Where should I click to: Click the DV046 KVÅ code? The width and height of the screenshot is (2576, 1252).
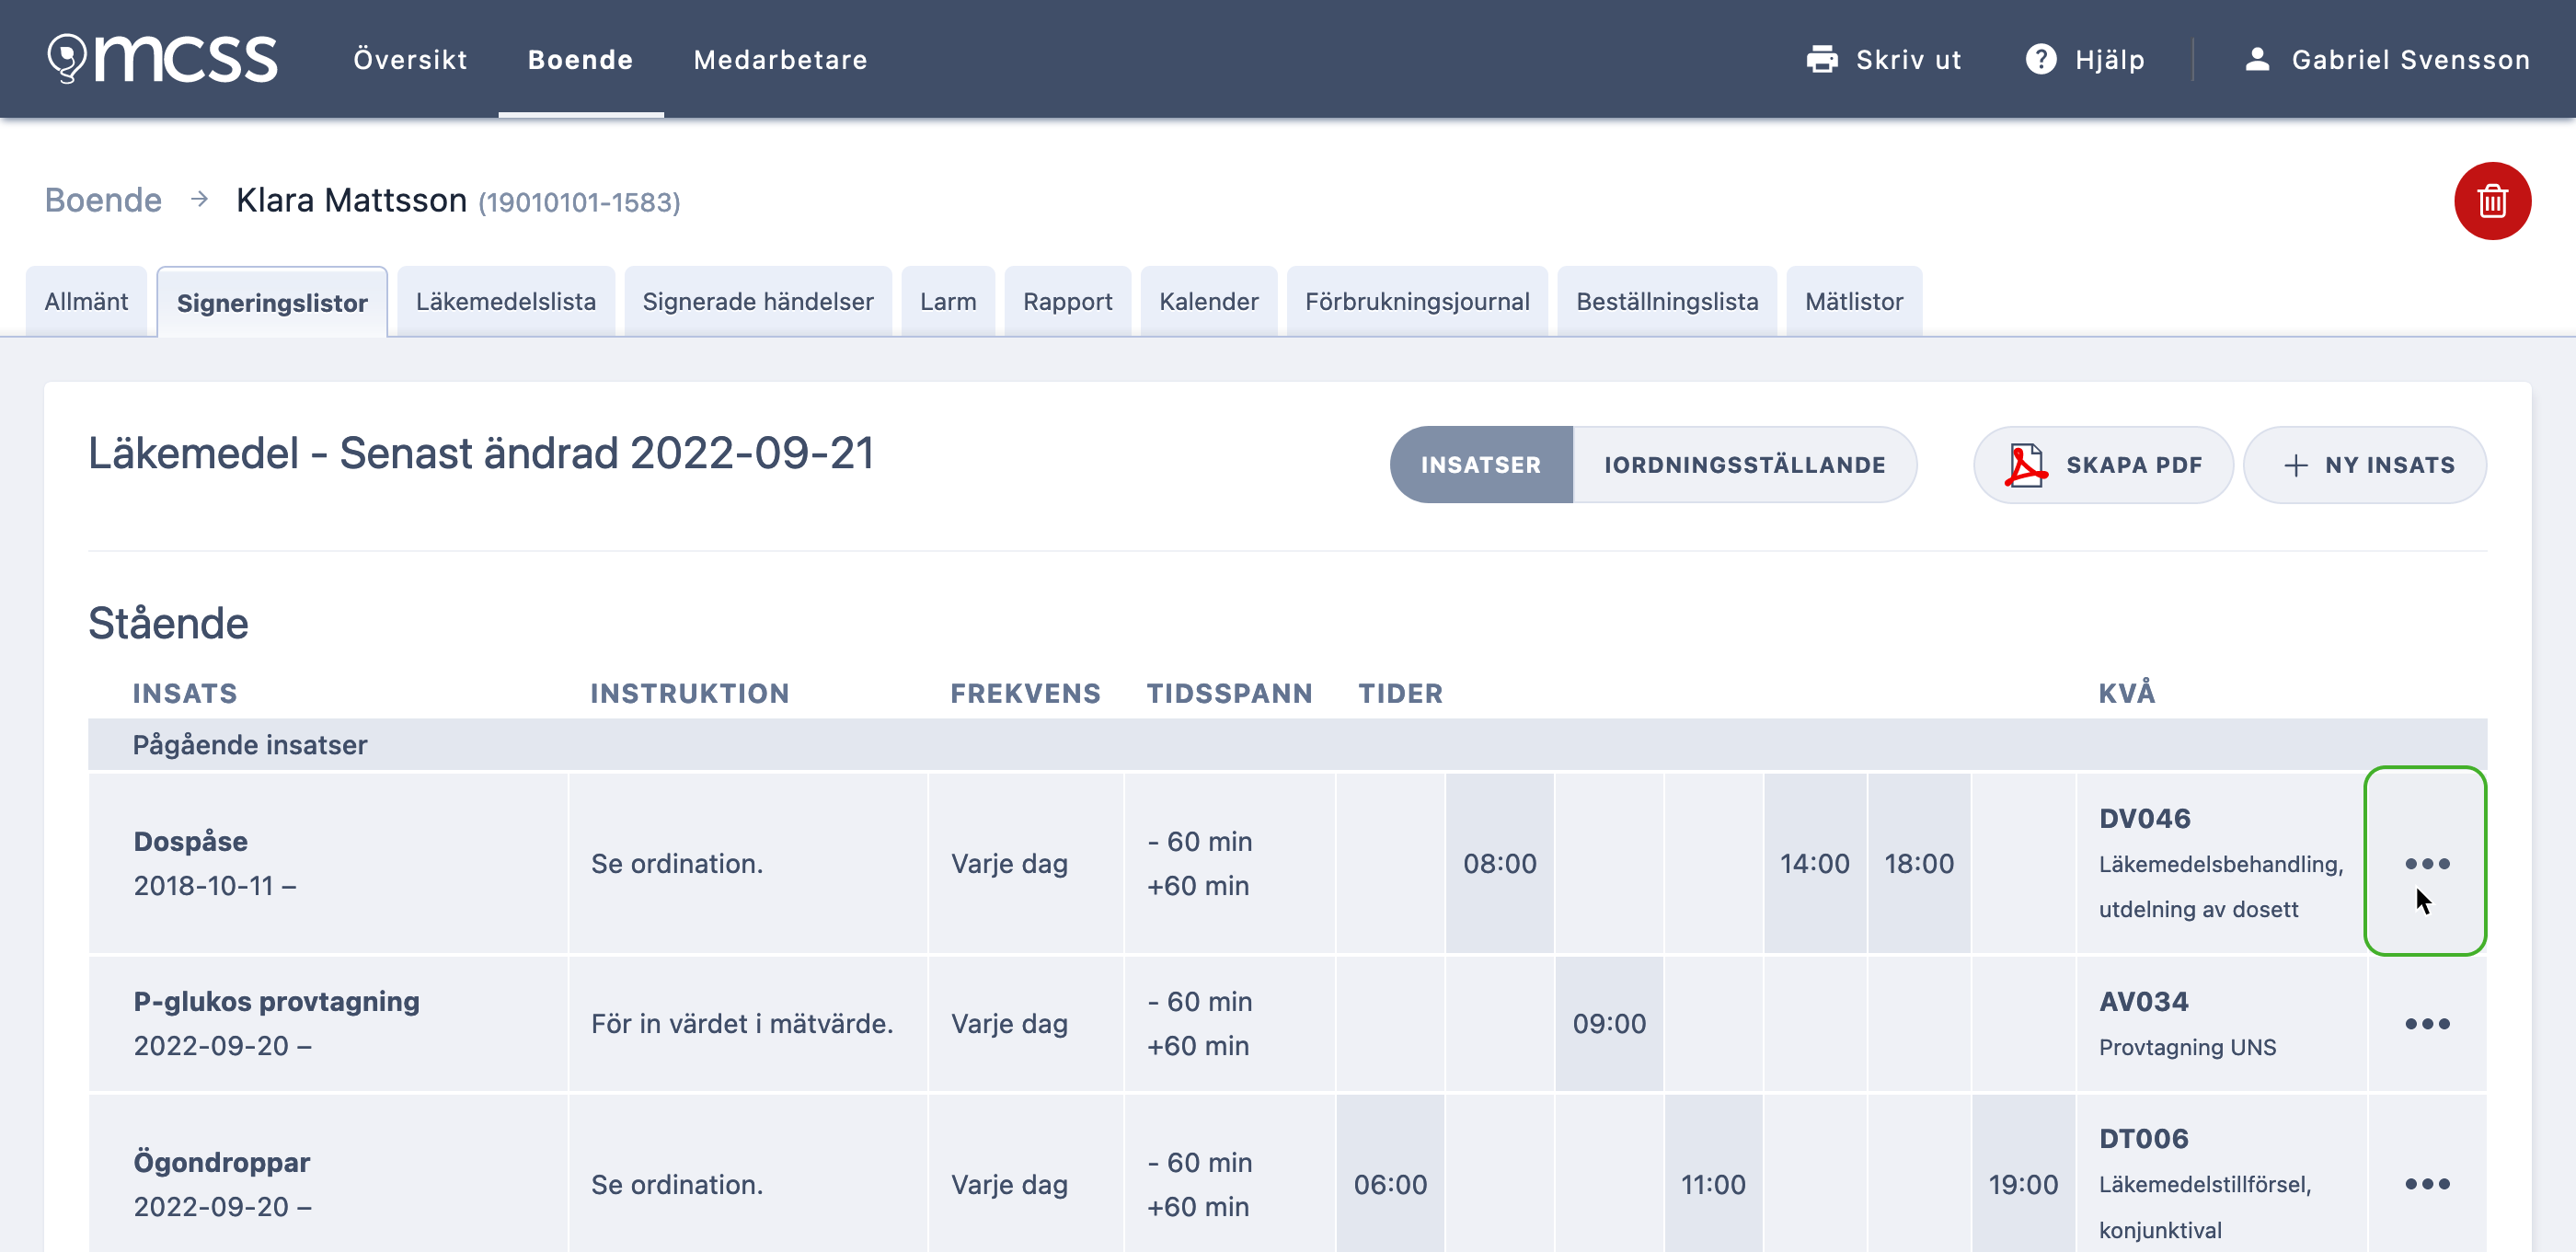coord(2144,818)
